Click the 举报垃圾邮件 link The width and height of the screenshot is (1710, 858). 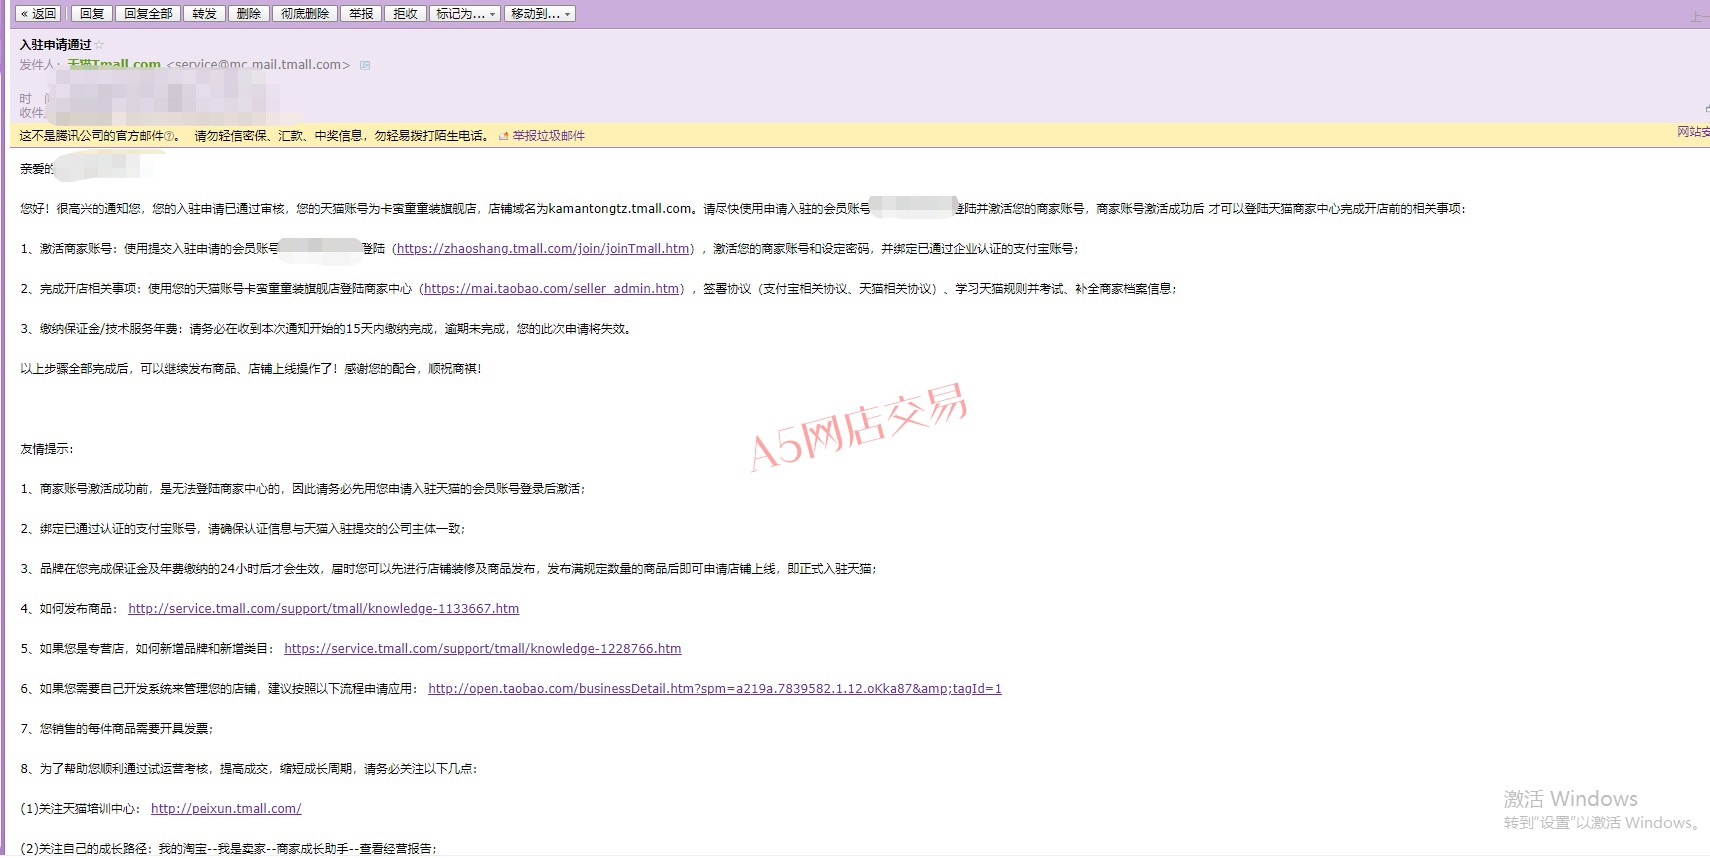click(549, 136)
